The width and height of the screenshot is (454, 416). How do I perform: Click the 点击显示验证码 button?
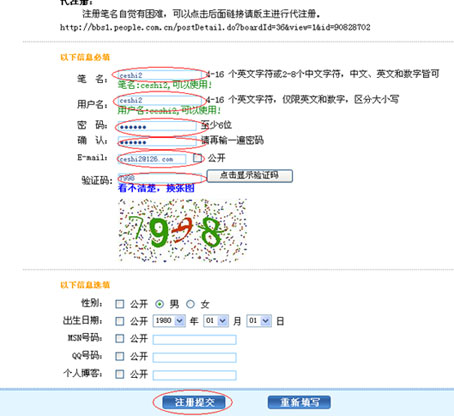[250, 176]
